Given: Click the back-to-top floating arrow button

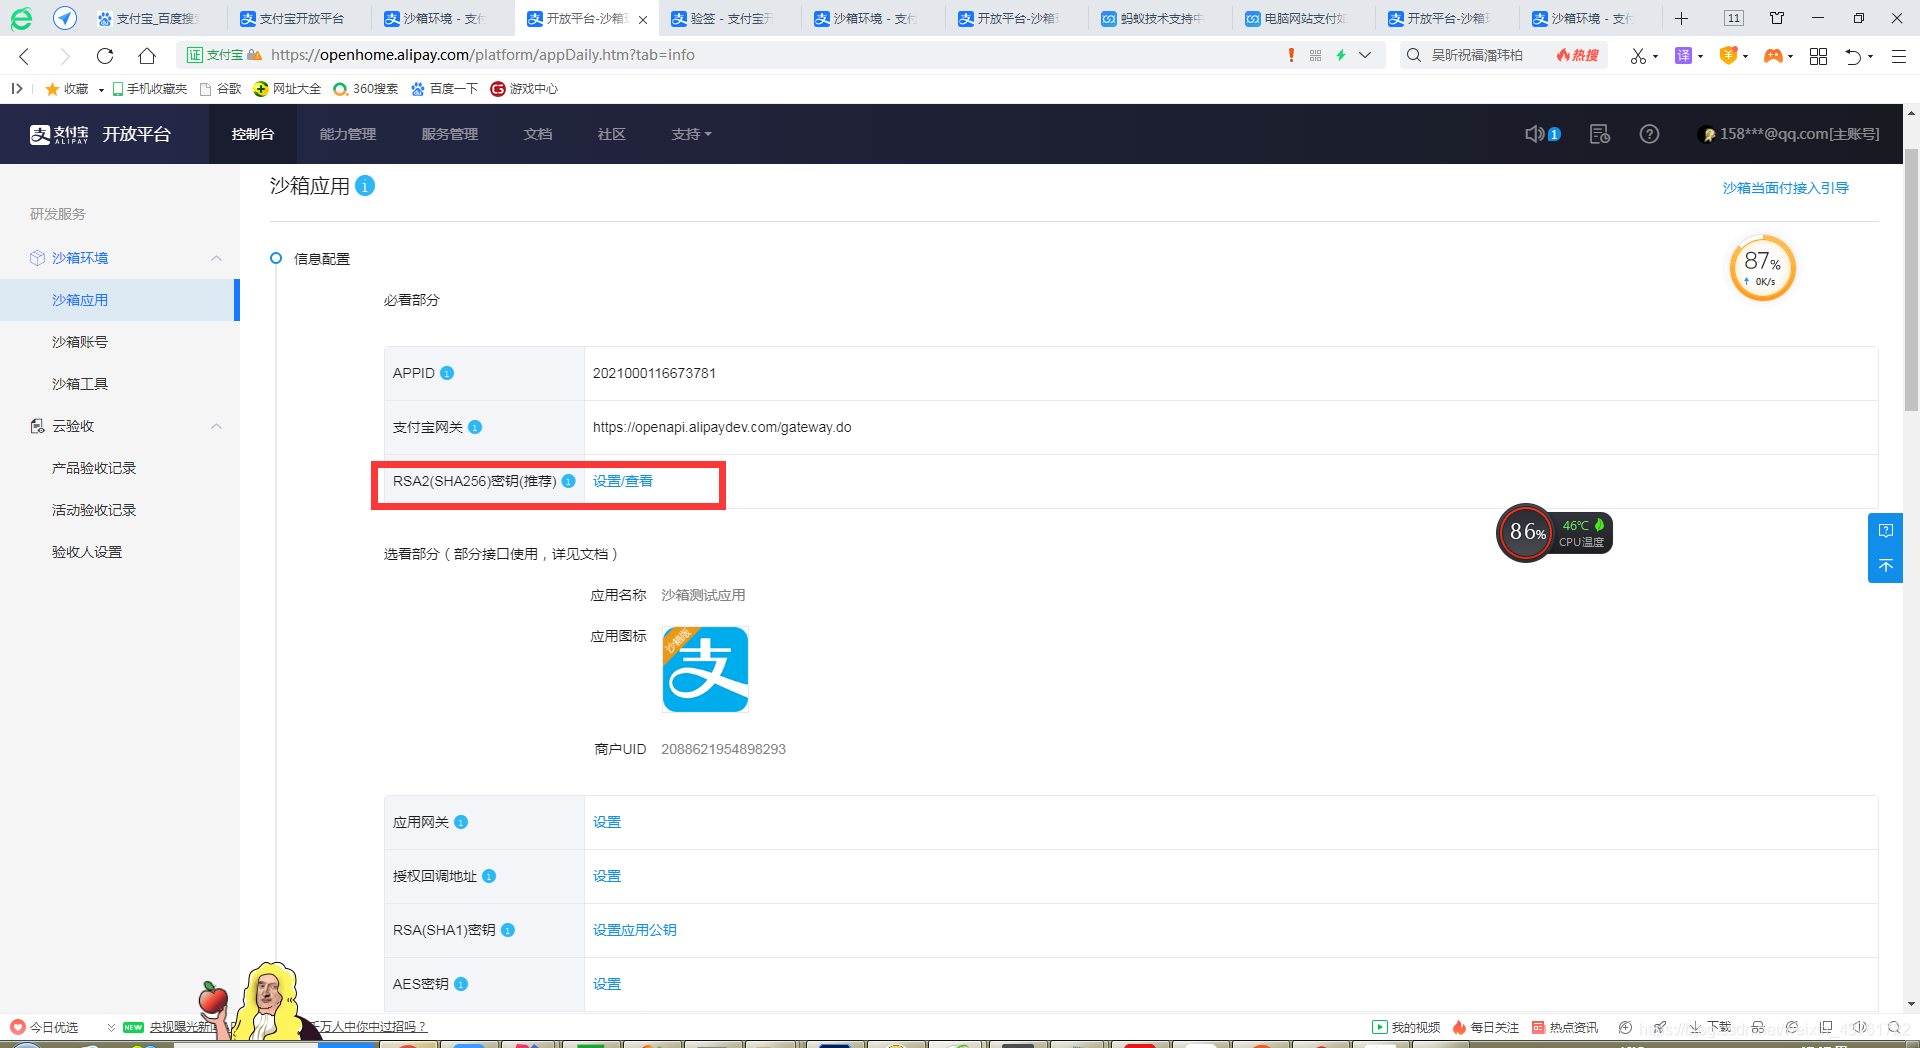Looking at the screenshot, I should (1885, 566).
